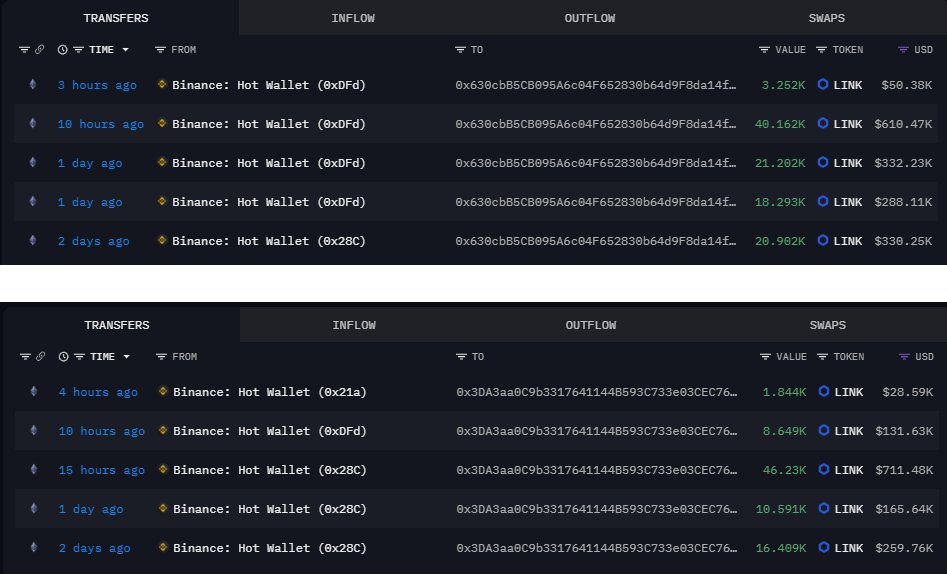Select the OUTFLOW tab in the top panel
947x574 pixels.
coord(590,18)
